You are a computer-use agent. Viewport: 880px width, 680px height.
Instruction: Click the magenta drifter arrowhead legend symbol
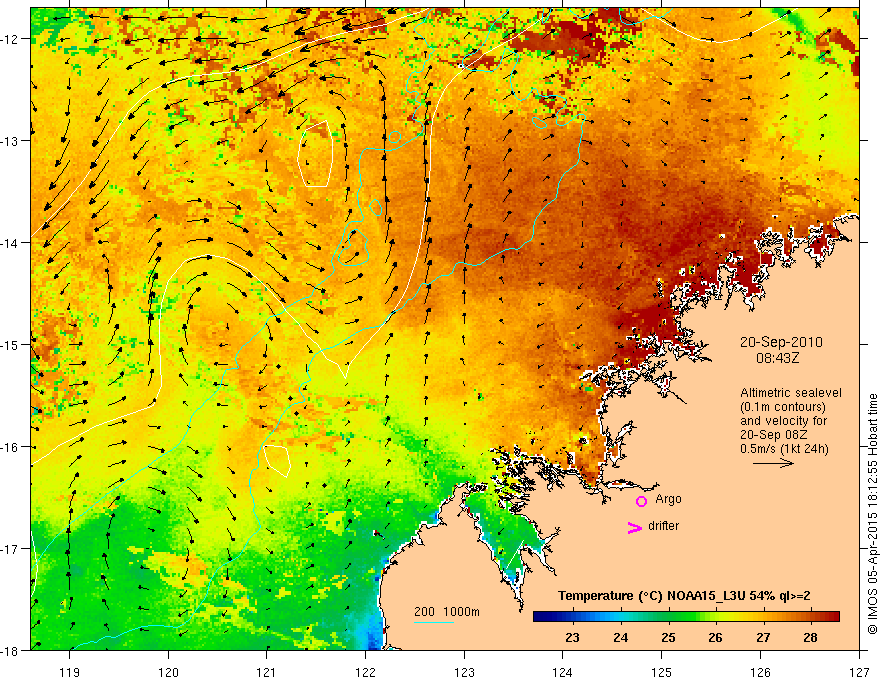[634, 527]
